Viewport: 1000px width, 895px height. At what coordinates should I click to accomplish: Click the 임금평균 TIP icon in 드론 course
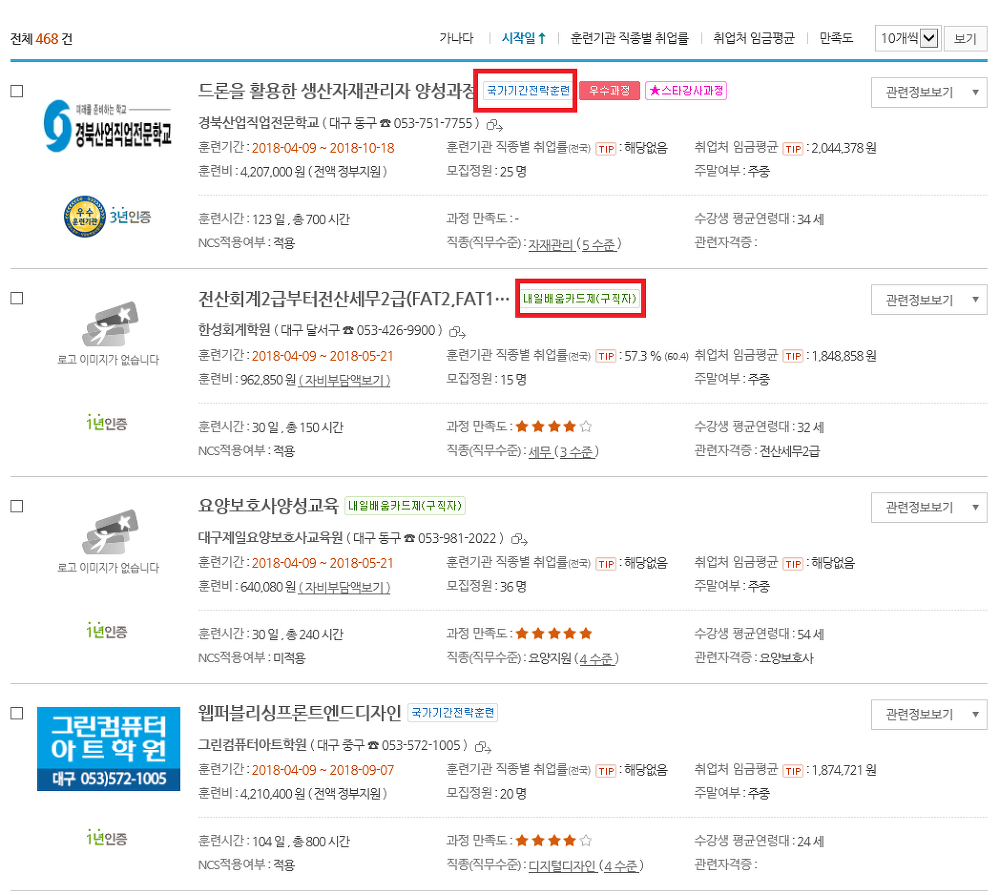(x=793, y=149)
